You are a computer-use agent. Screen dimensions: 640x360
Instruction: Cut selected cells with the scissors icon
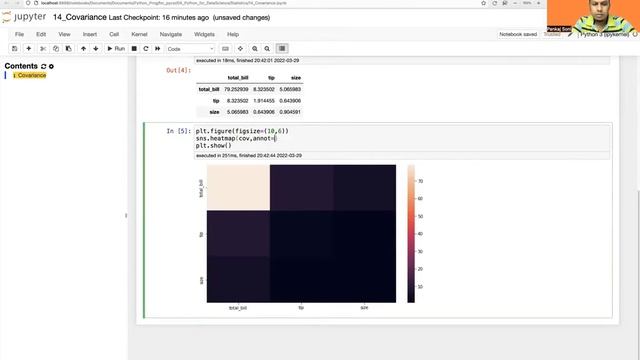(x=43, y=49)
